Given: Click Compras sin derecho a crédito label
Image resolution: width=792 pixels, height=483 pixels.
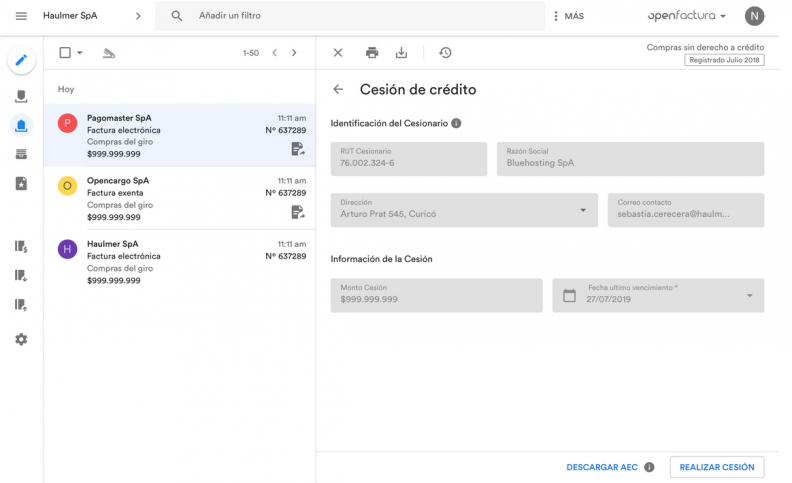Looking at the screenshot, I should 705,47.
